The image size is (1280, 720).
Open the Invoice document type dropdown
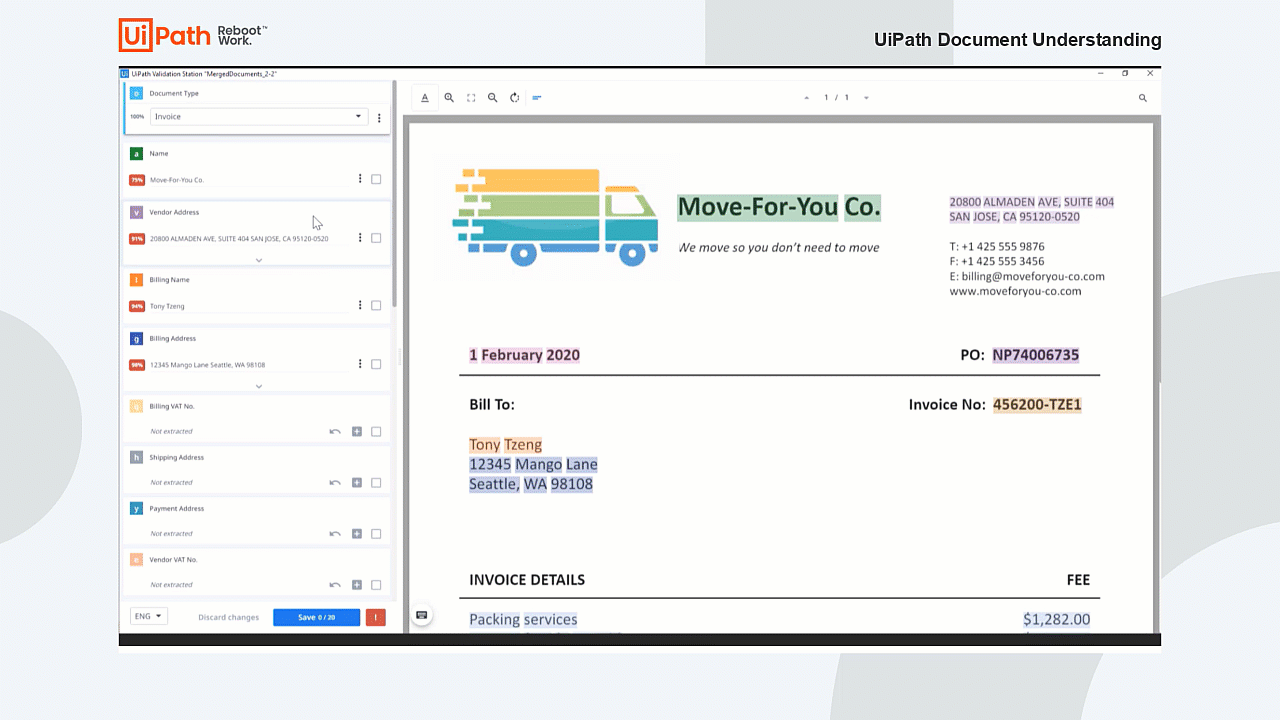[259, 117]
